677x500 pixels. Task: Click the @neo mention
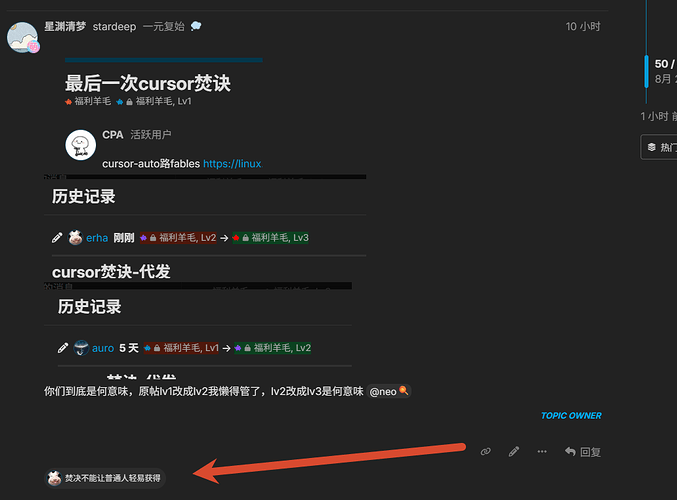click(x=389, y=392)
